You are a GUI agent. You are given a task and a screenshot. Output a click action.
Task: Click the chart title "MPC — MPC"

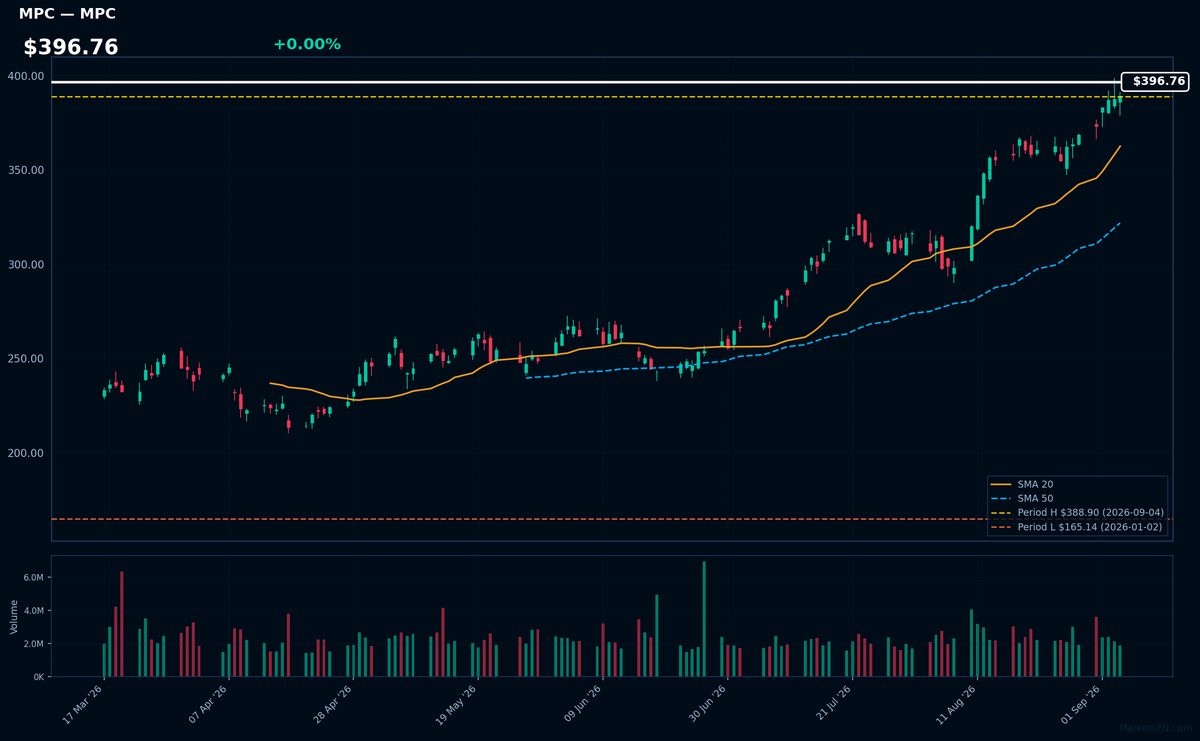(x=67, y=14)
